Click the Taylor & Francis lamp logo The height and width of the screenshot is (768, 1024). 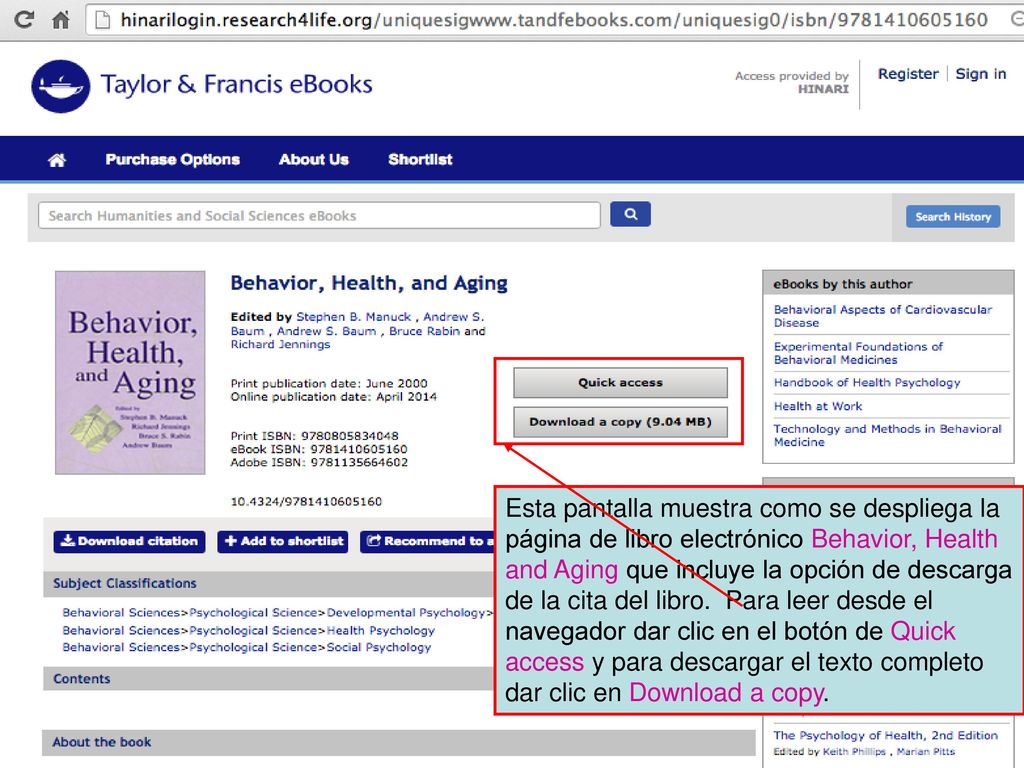click(x=61, y=86)
